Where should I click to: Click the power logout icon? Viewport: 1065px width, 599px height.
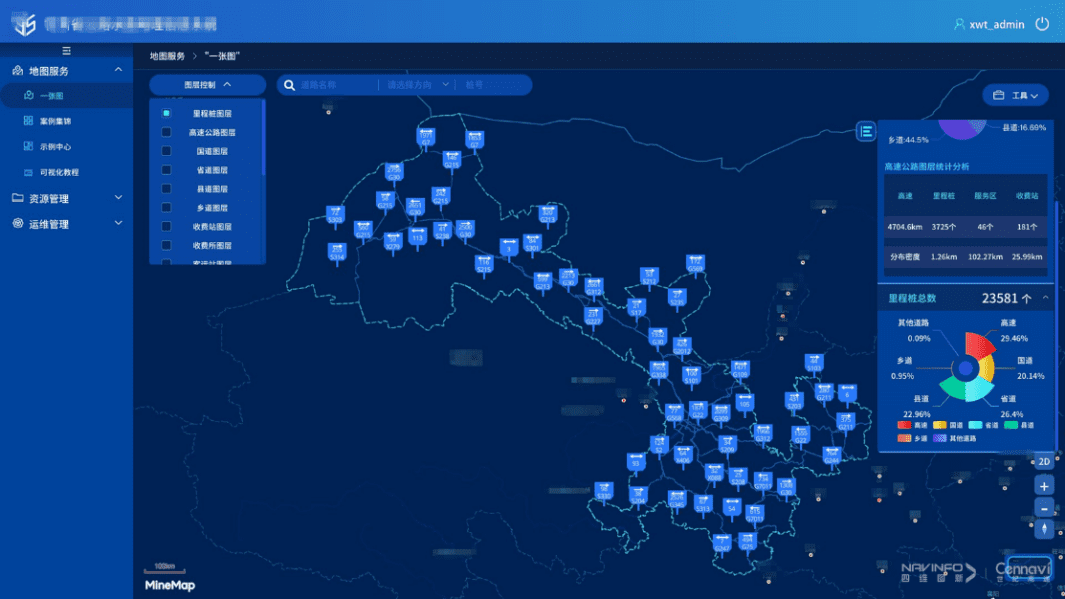1042,24
